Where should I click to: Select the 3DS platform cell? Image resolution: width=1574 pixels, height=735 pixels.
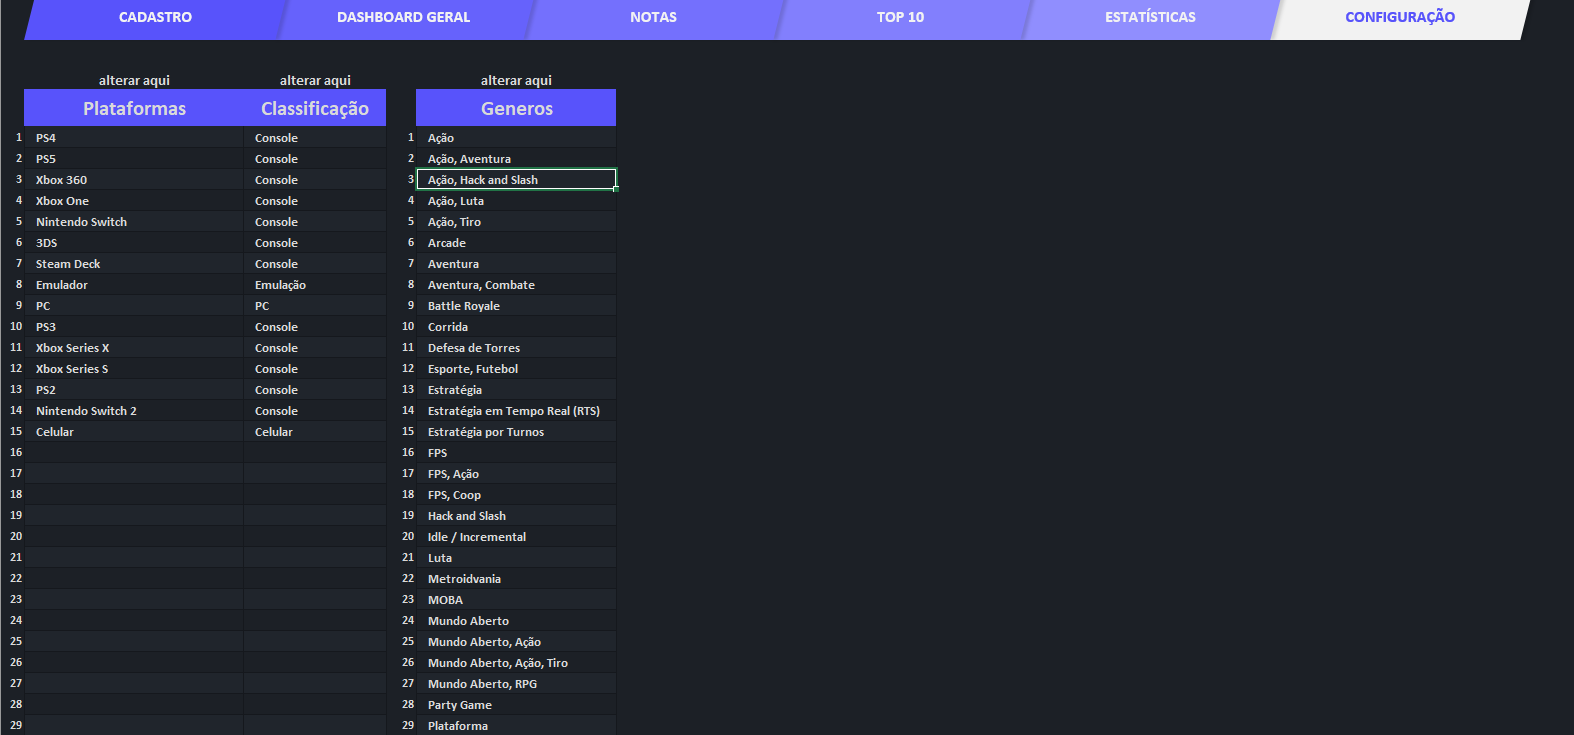pos(134,243)
